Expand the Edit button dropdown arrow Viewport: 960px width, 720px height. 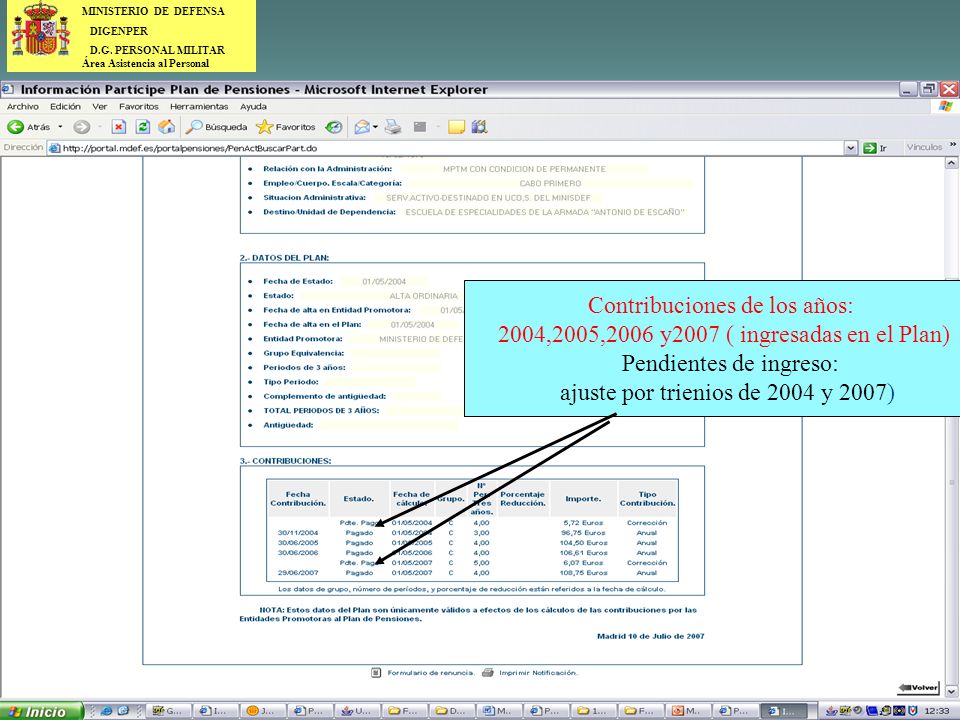pyautogui.click(x=438, y=127)
